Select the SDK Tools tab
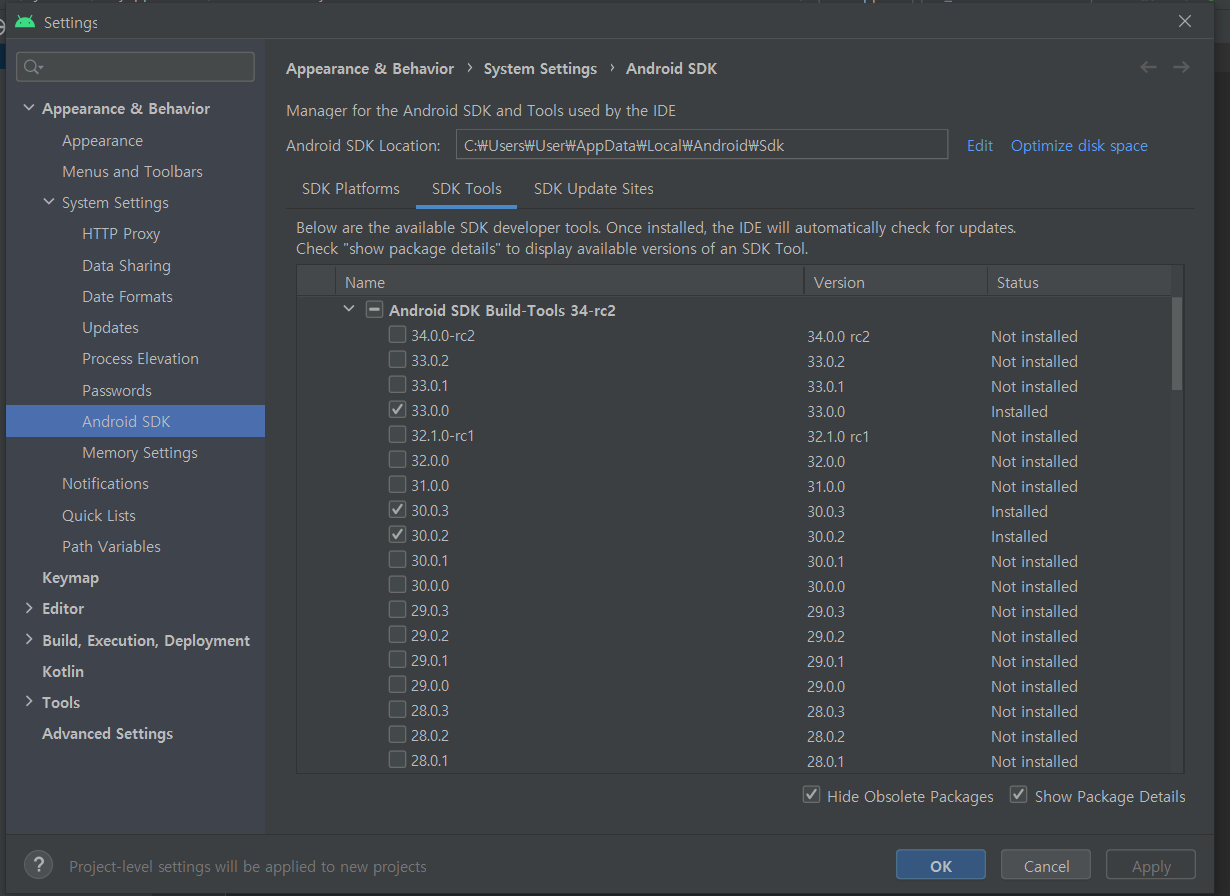1230x896 pixels. (x=467, y=188)
